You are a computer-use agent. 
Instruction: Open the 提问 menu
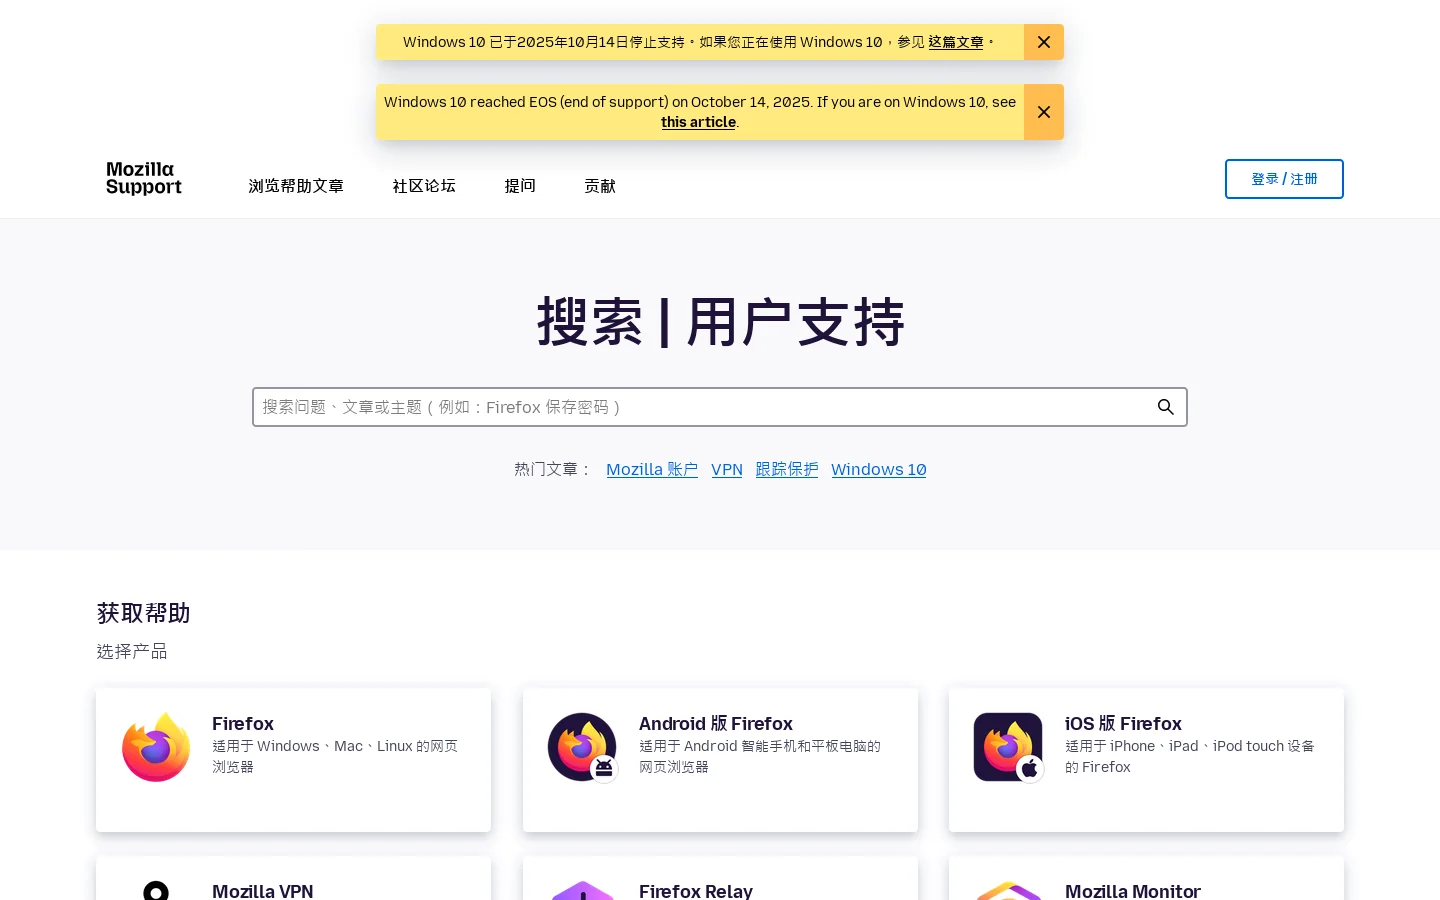point(520,186)
